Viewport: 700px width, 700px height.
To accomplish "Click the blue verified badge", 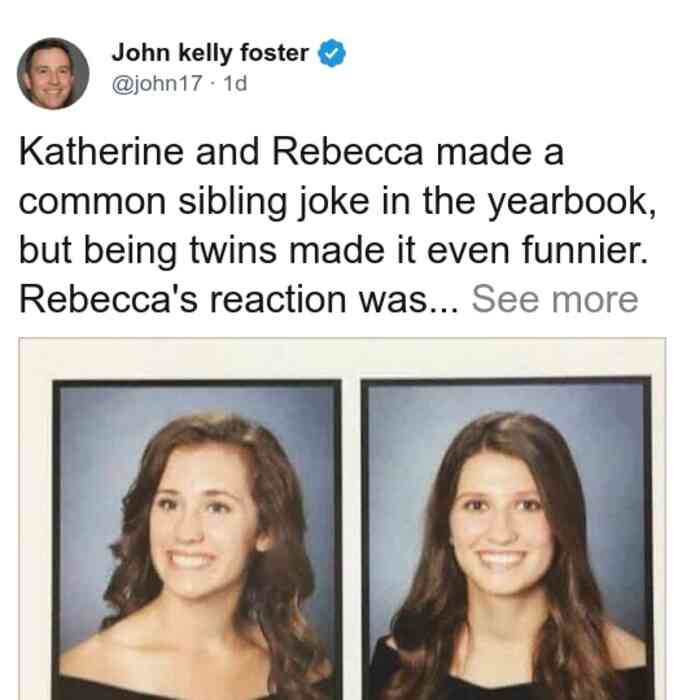I will pyautogui.click(x=331, y=53).
